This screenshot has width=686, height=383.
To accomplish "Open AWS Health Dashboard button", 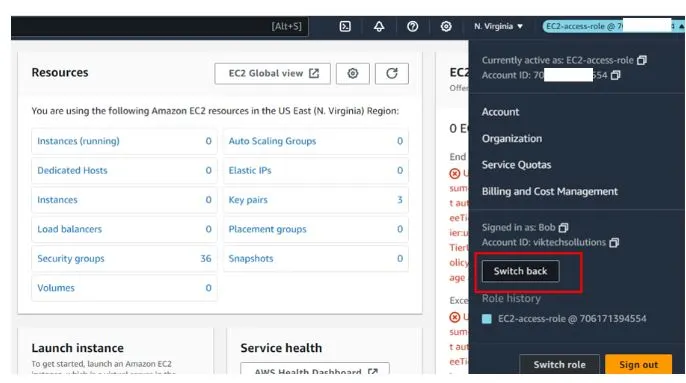I will point(315,369).
